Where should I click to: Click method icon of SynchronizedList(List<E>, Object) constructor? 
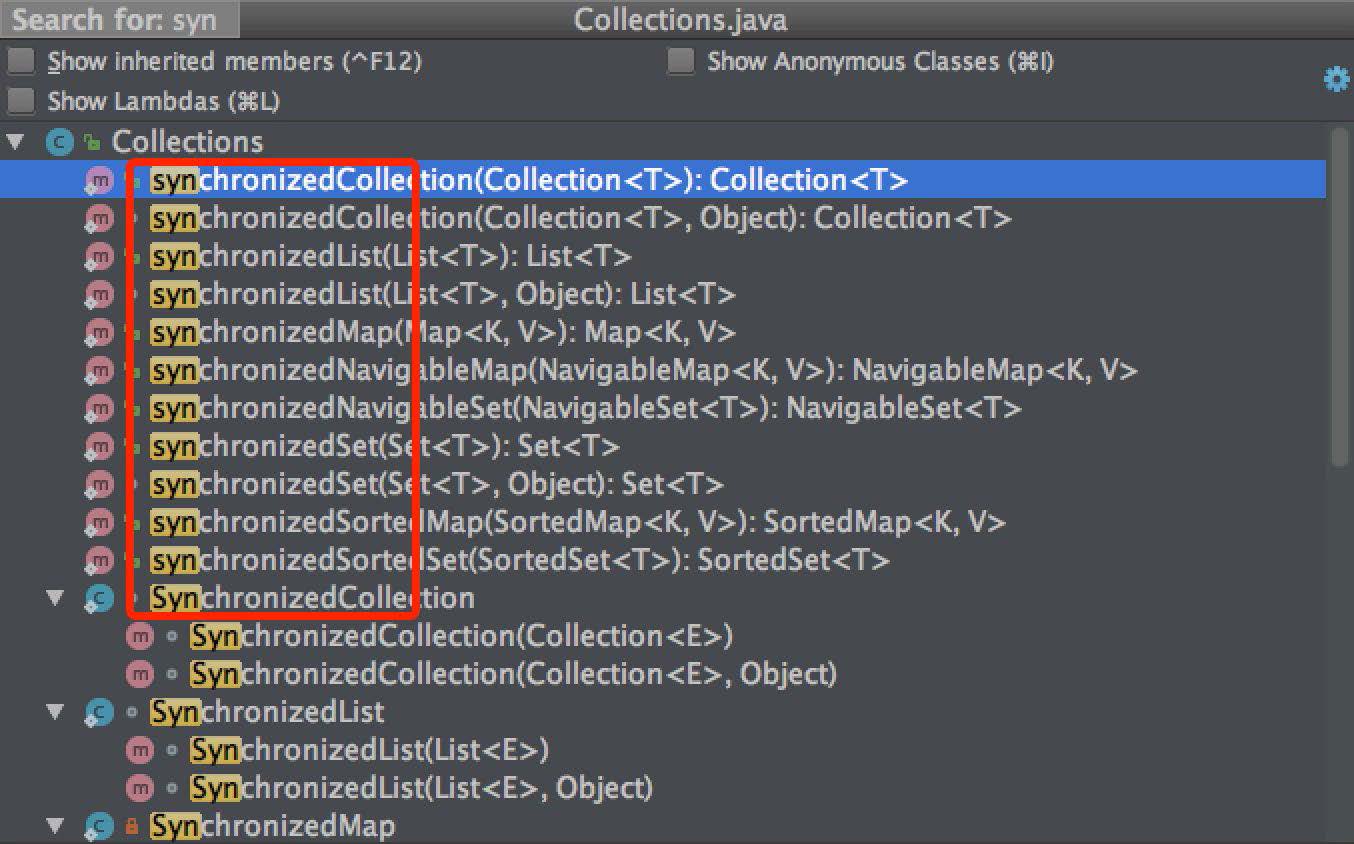140,788
